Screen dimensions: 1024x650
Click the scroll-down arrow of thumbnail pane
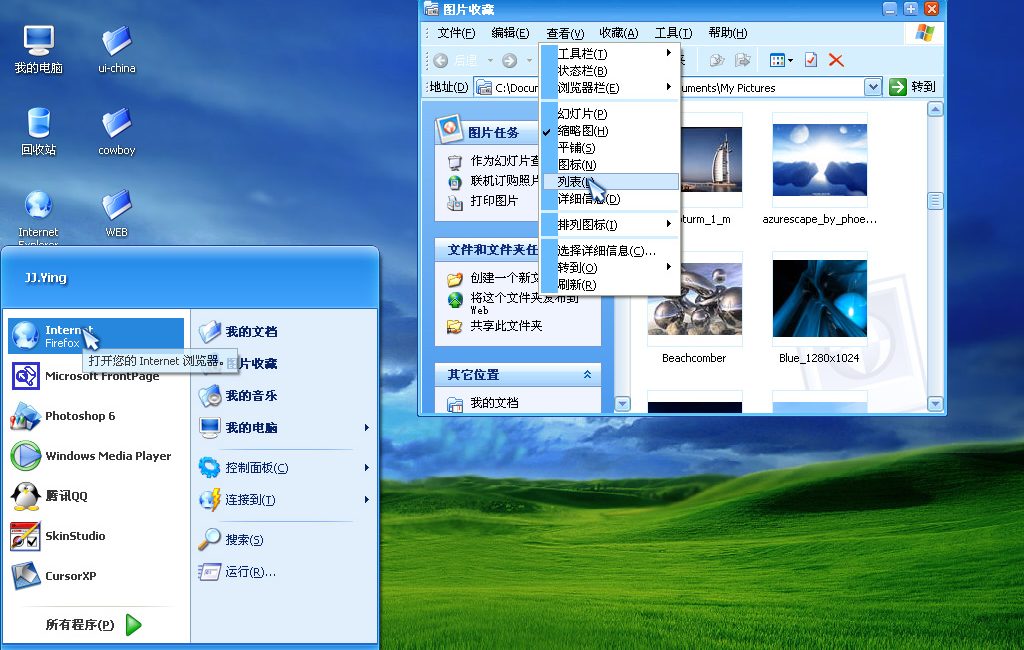935,404
